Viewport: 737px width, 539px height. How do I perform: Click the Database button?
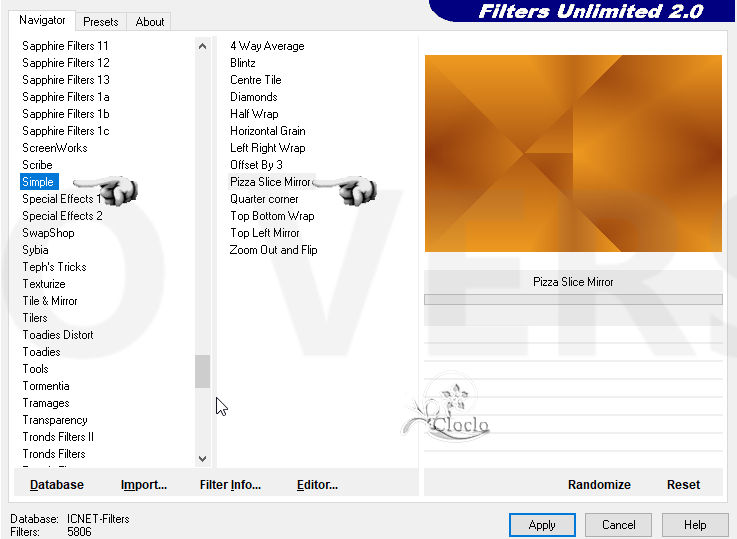point(57,484)
